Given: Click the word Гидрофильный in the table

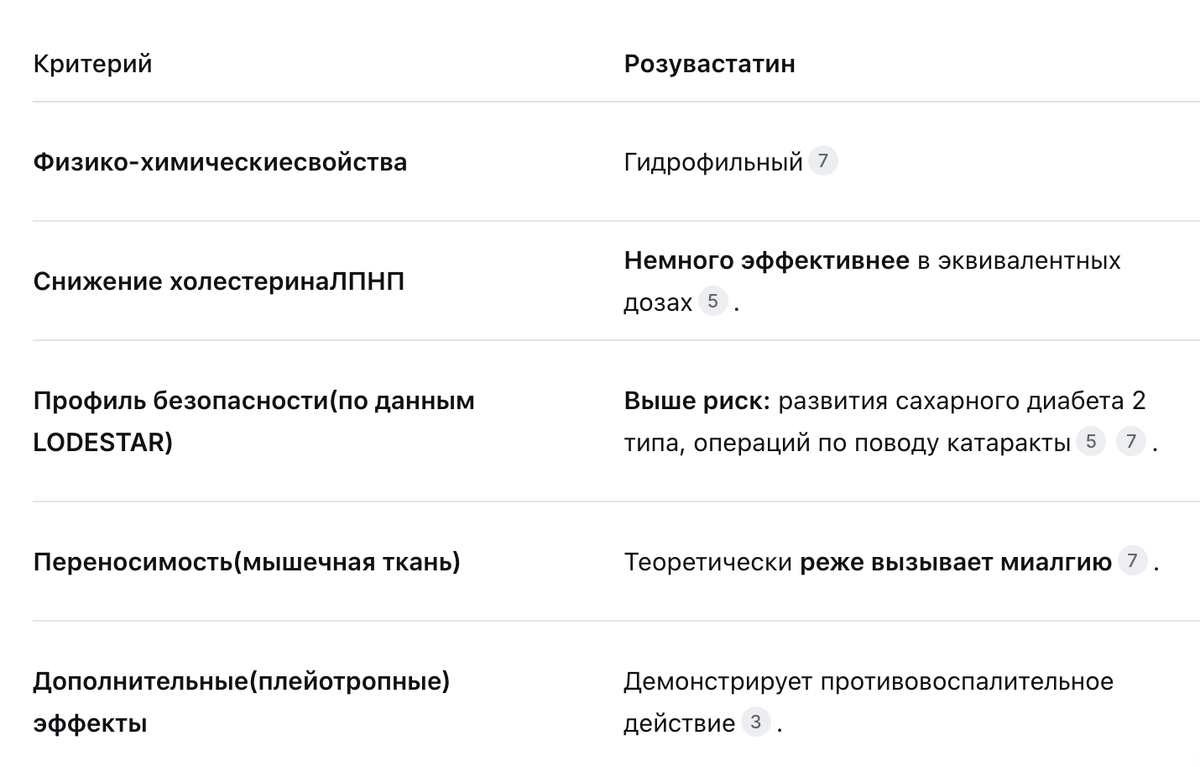Looking at the screenshot, I should point(713,162).
